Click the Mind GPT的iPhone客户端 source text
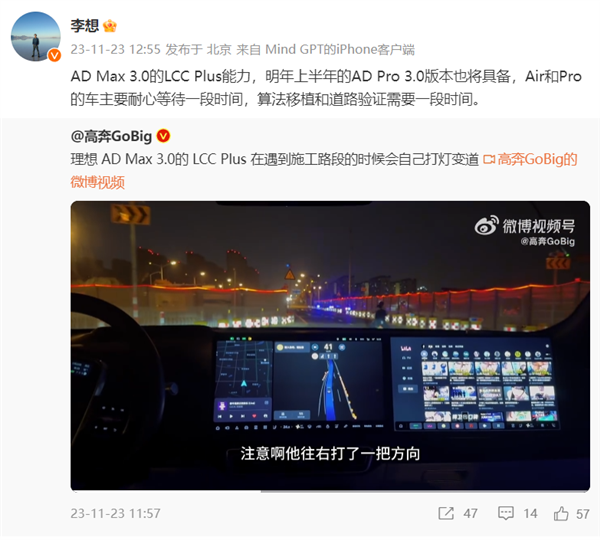Image resolution: width=600 pixels, height=540 pixels. click(x=340, y=49)
